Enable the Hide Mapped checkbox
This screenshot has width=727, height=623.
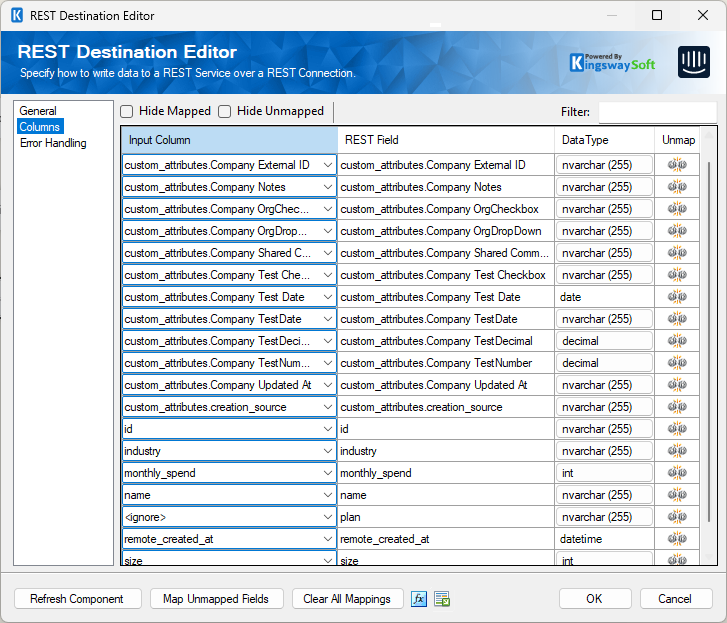[127, 111]
